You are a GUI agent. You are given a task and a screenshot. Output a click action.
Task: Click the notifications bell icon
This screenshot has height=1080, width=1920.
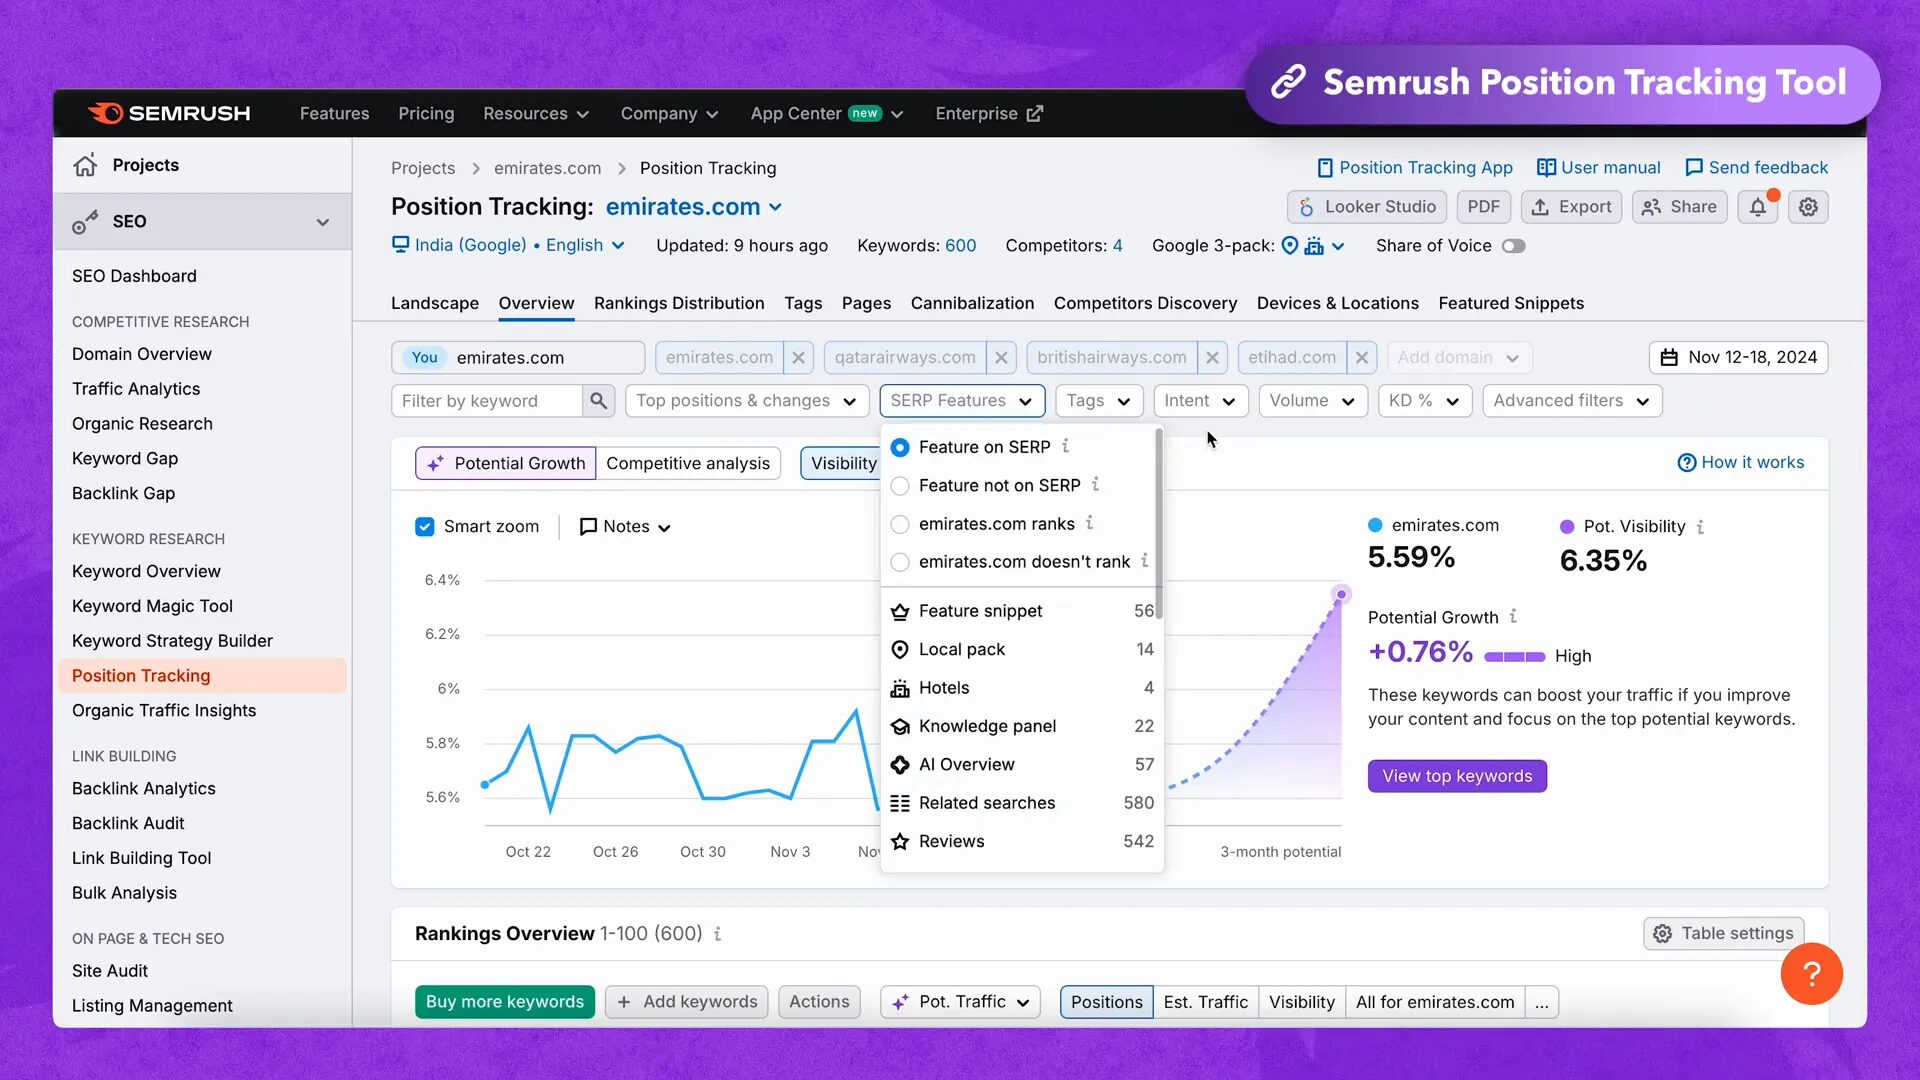(x=1760, y=207)
